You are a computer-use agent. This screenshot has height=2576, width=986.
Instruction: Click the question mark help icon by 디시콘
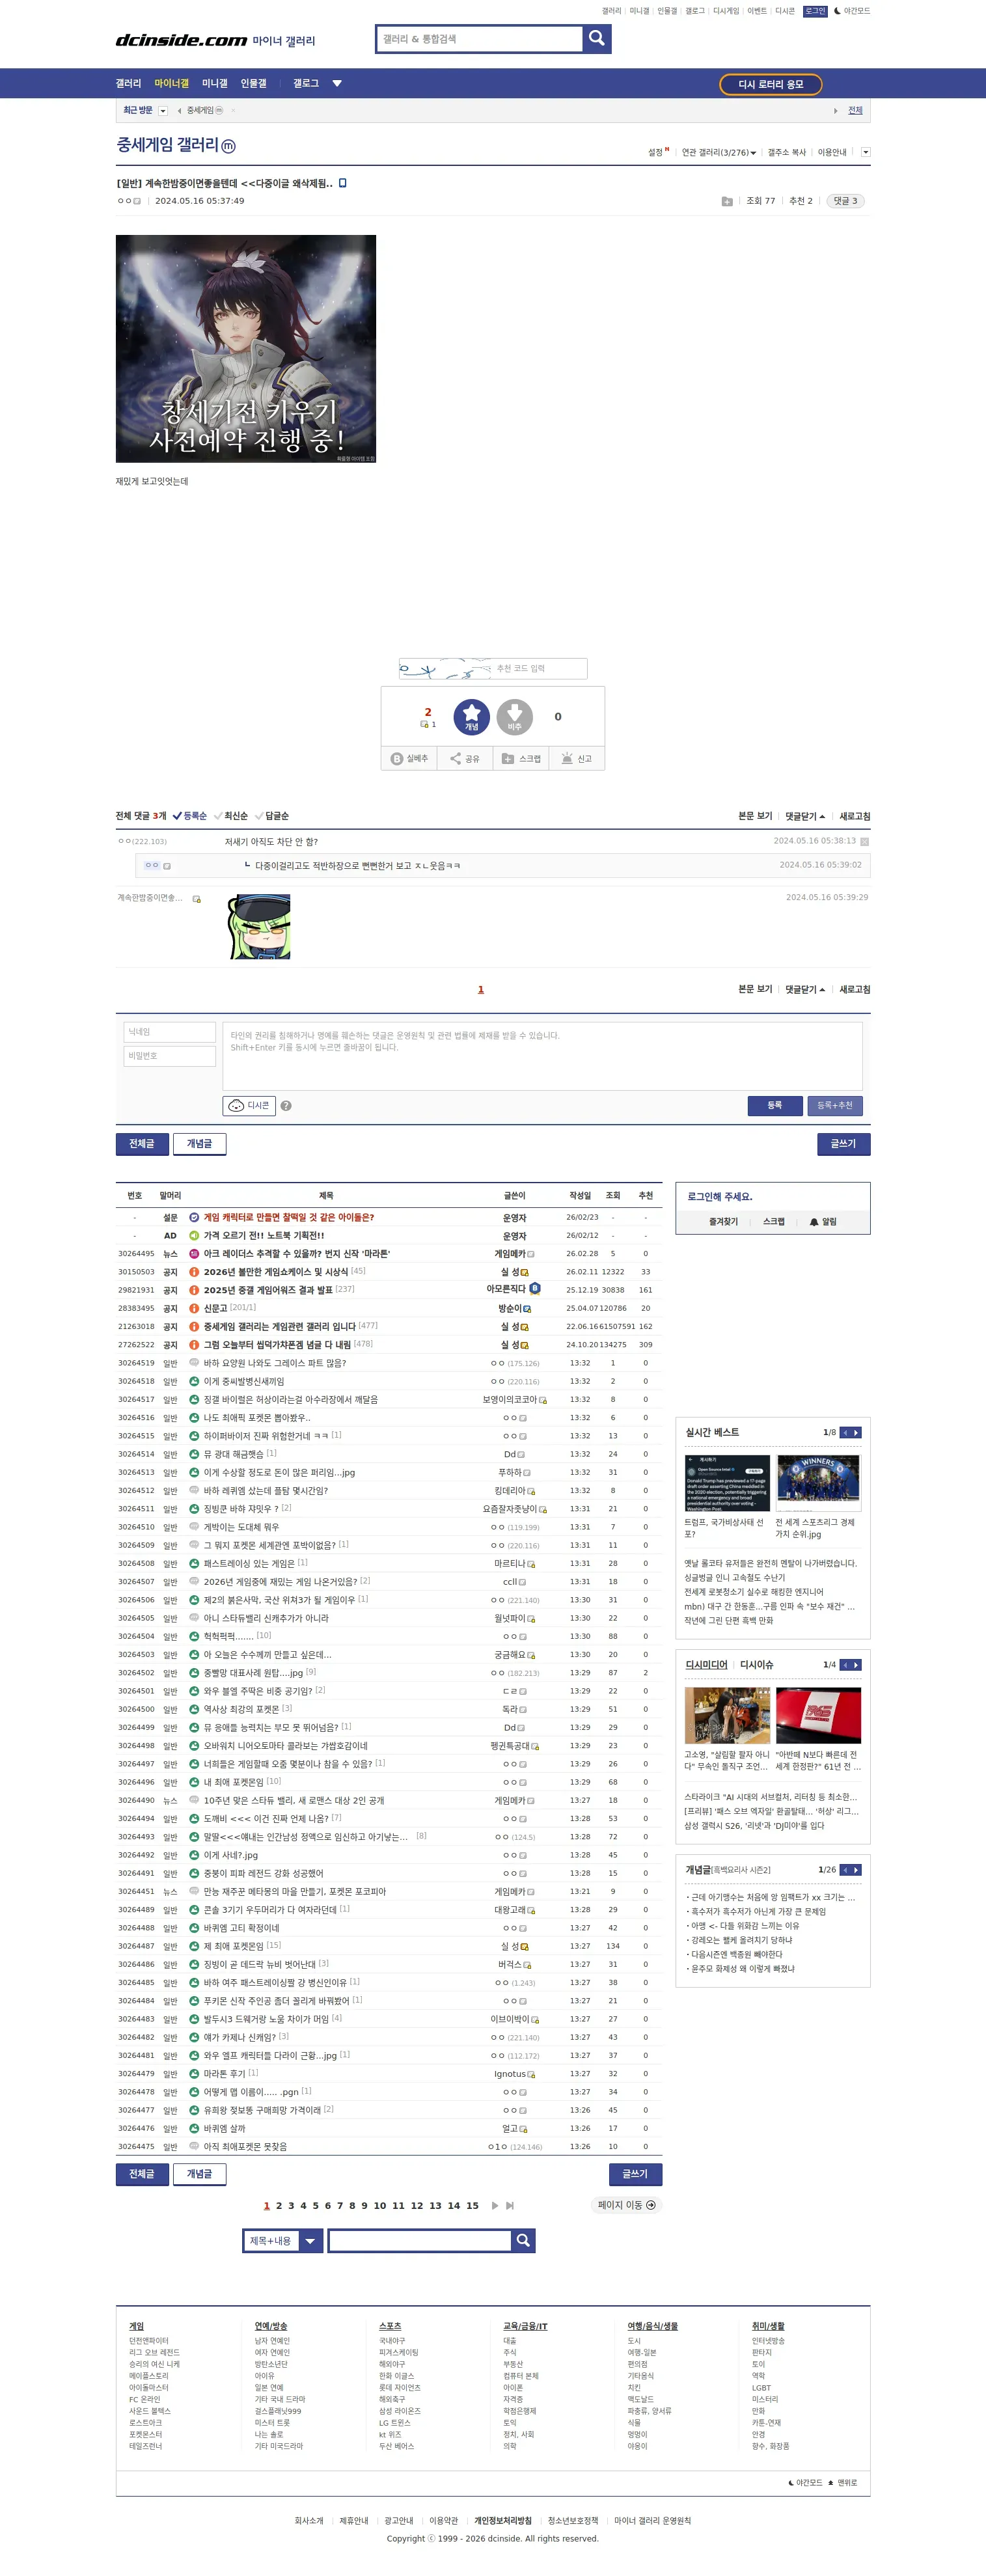pyautogui.click(x=286, y=1106)
